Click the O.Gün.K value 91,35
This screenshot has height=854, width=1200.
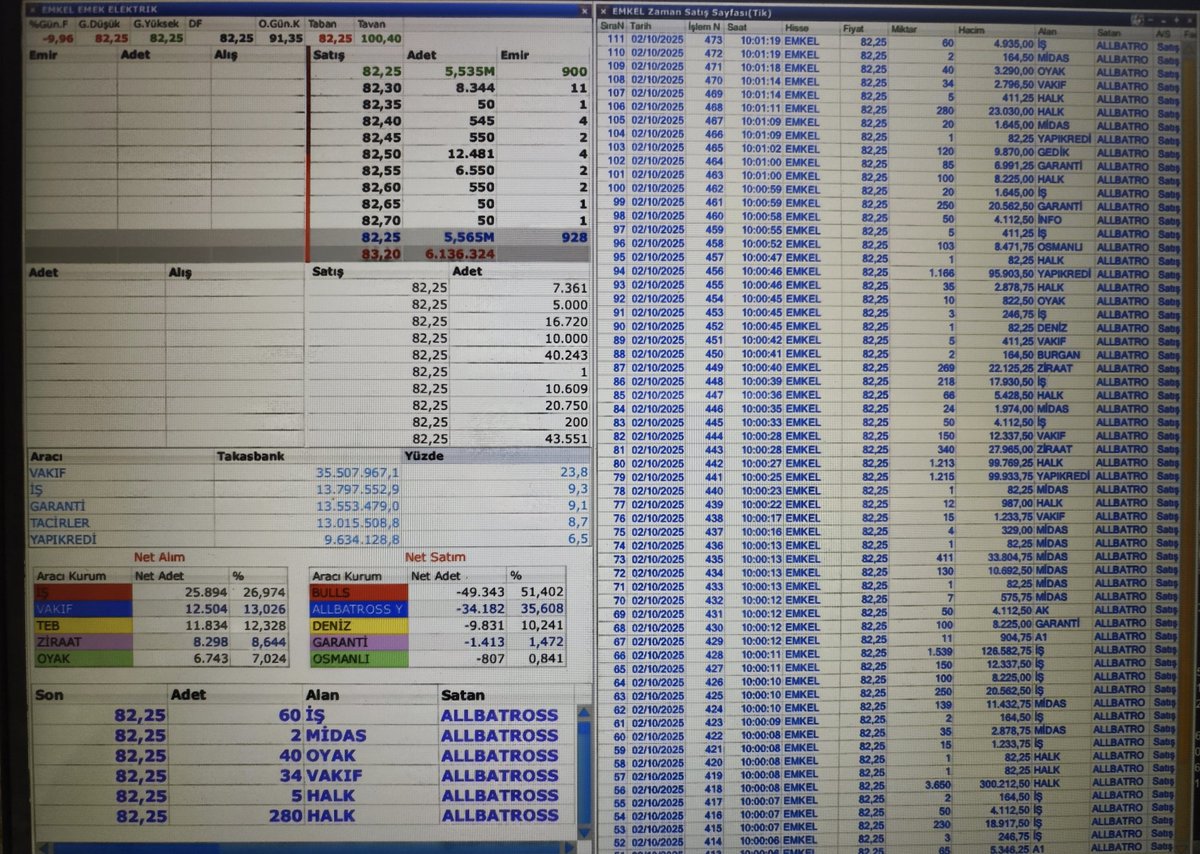(x=286, y=38)
